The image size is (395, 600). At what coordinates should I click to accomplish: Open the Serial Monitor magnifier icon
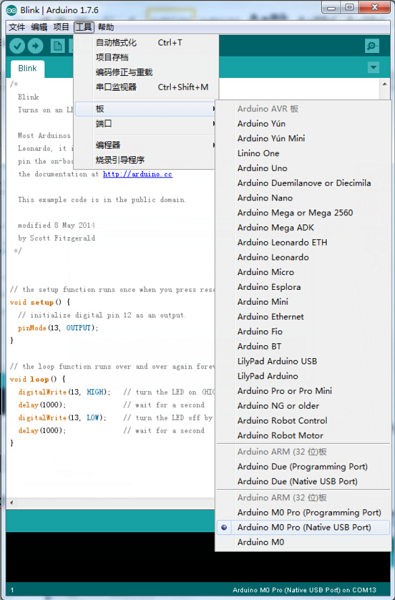click(x=372, y=46)
